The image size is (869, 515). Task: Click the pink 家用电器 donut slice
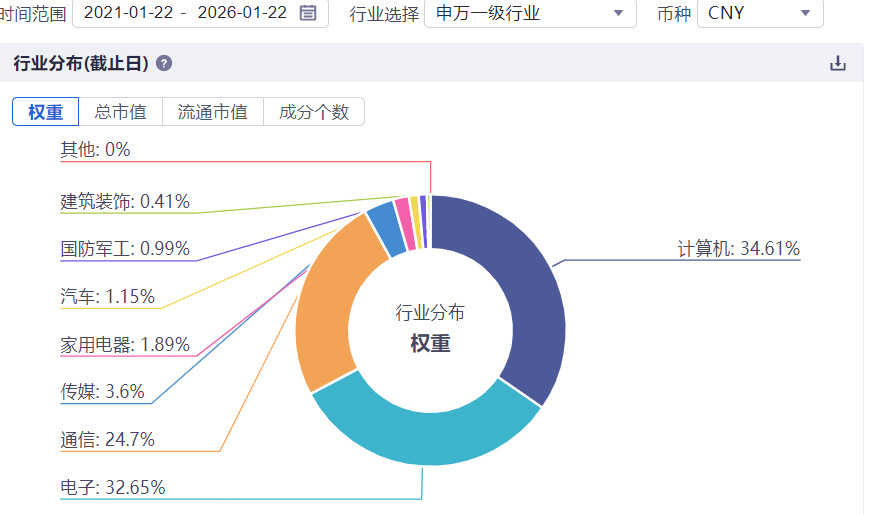(406, 223)
